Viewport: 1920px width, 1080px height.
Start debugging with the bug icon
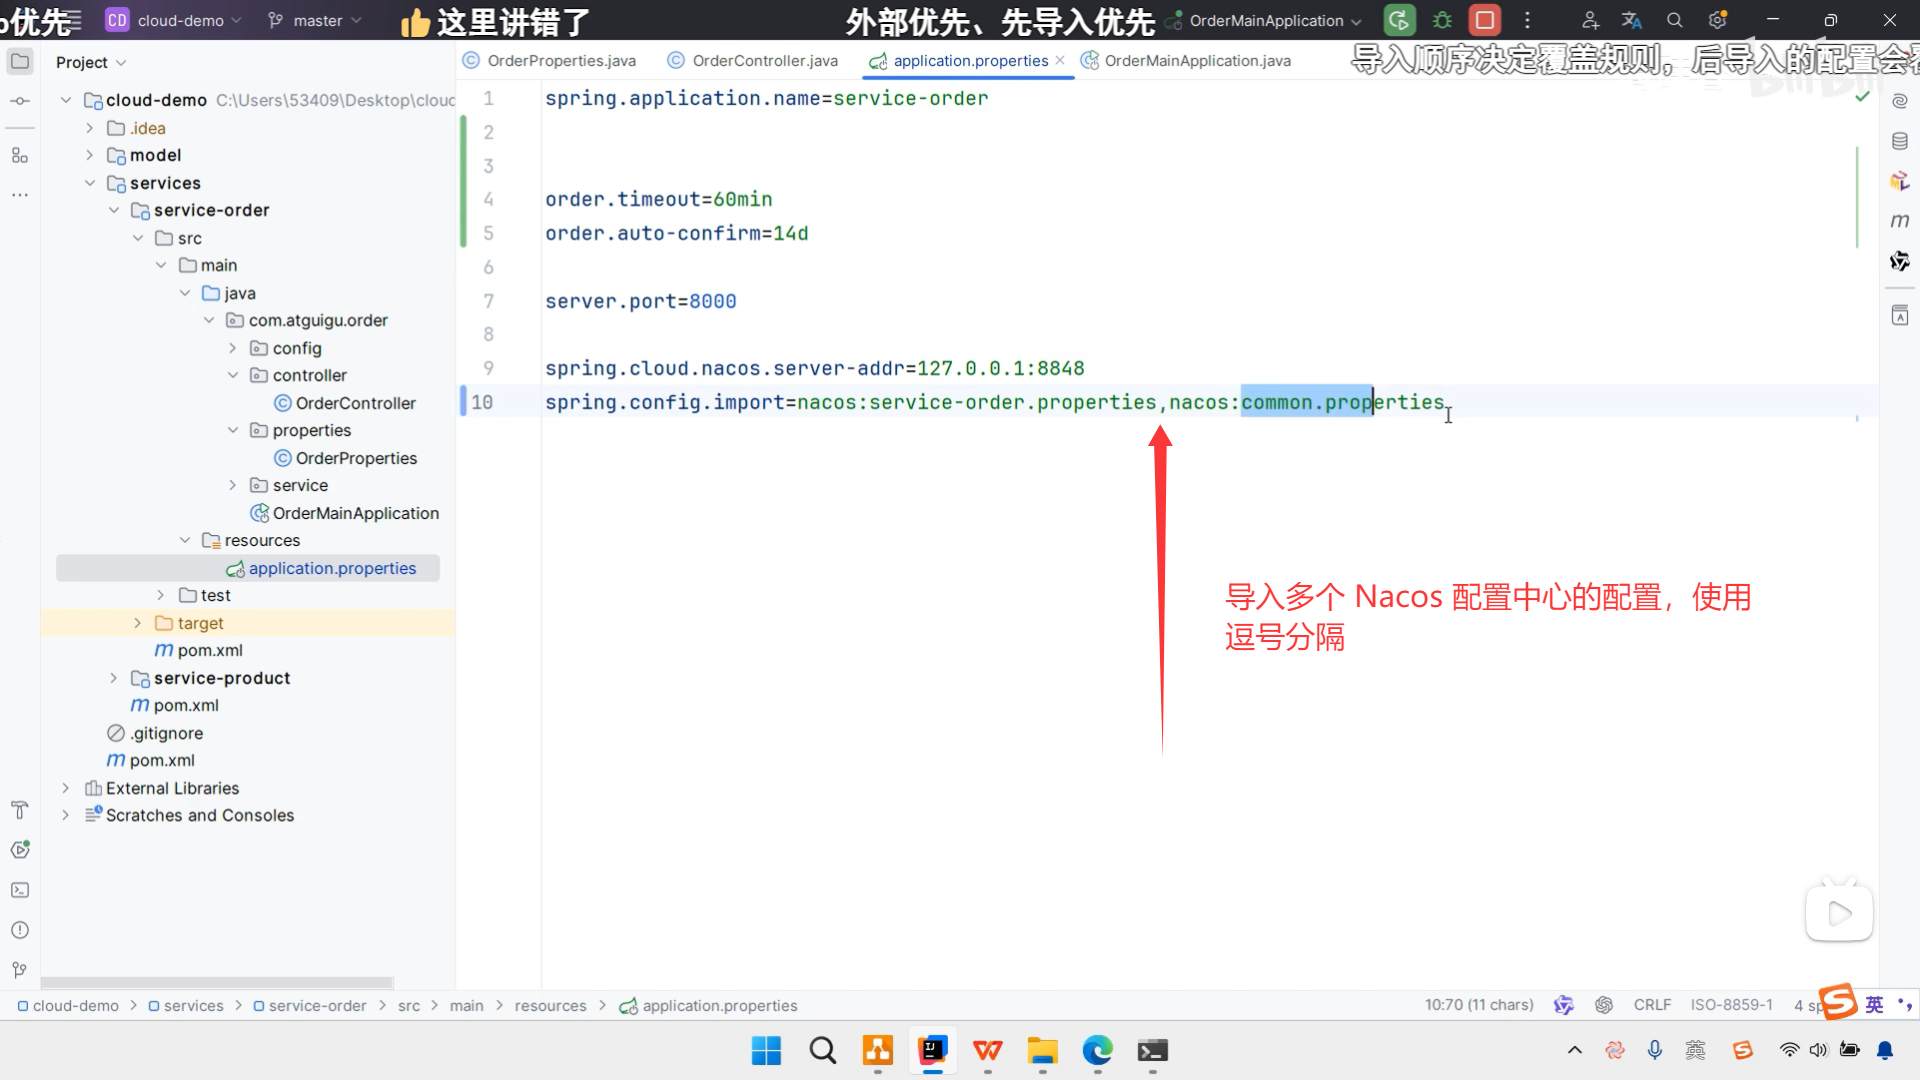1441,20
